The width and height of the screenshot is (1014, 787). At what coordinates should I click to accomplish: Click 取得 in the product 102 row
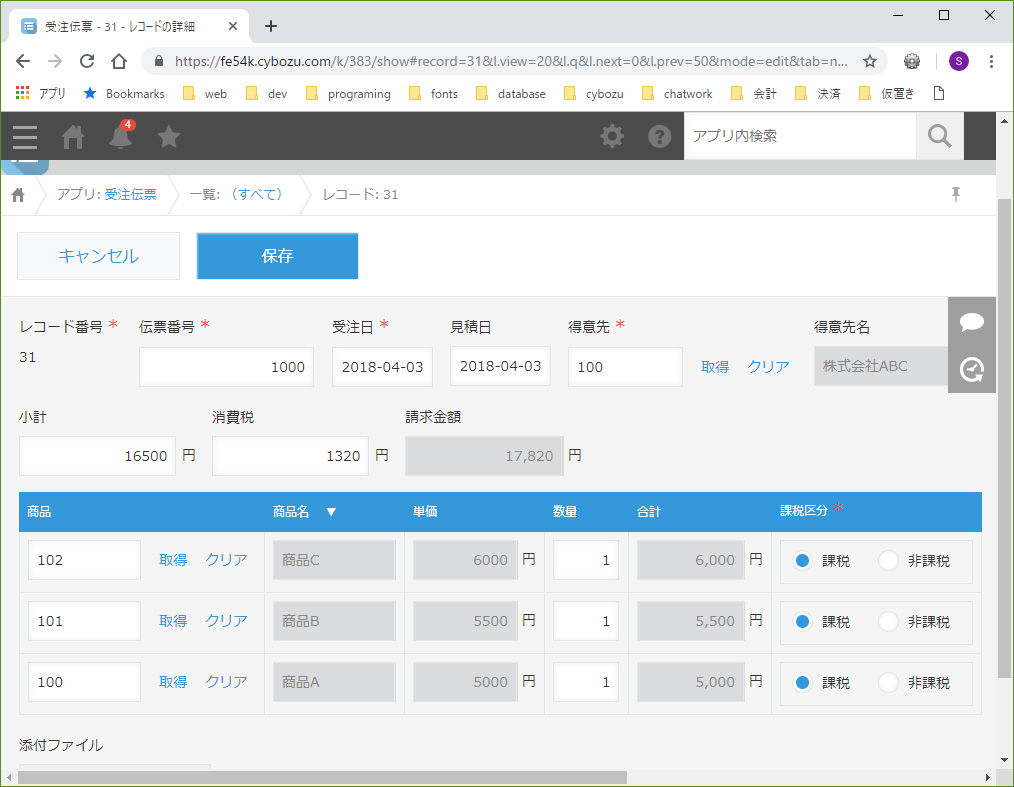click(x=173, y=560)
